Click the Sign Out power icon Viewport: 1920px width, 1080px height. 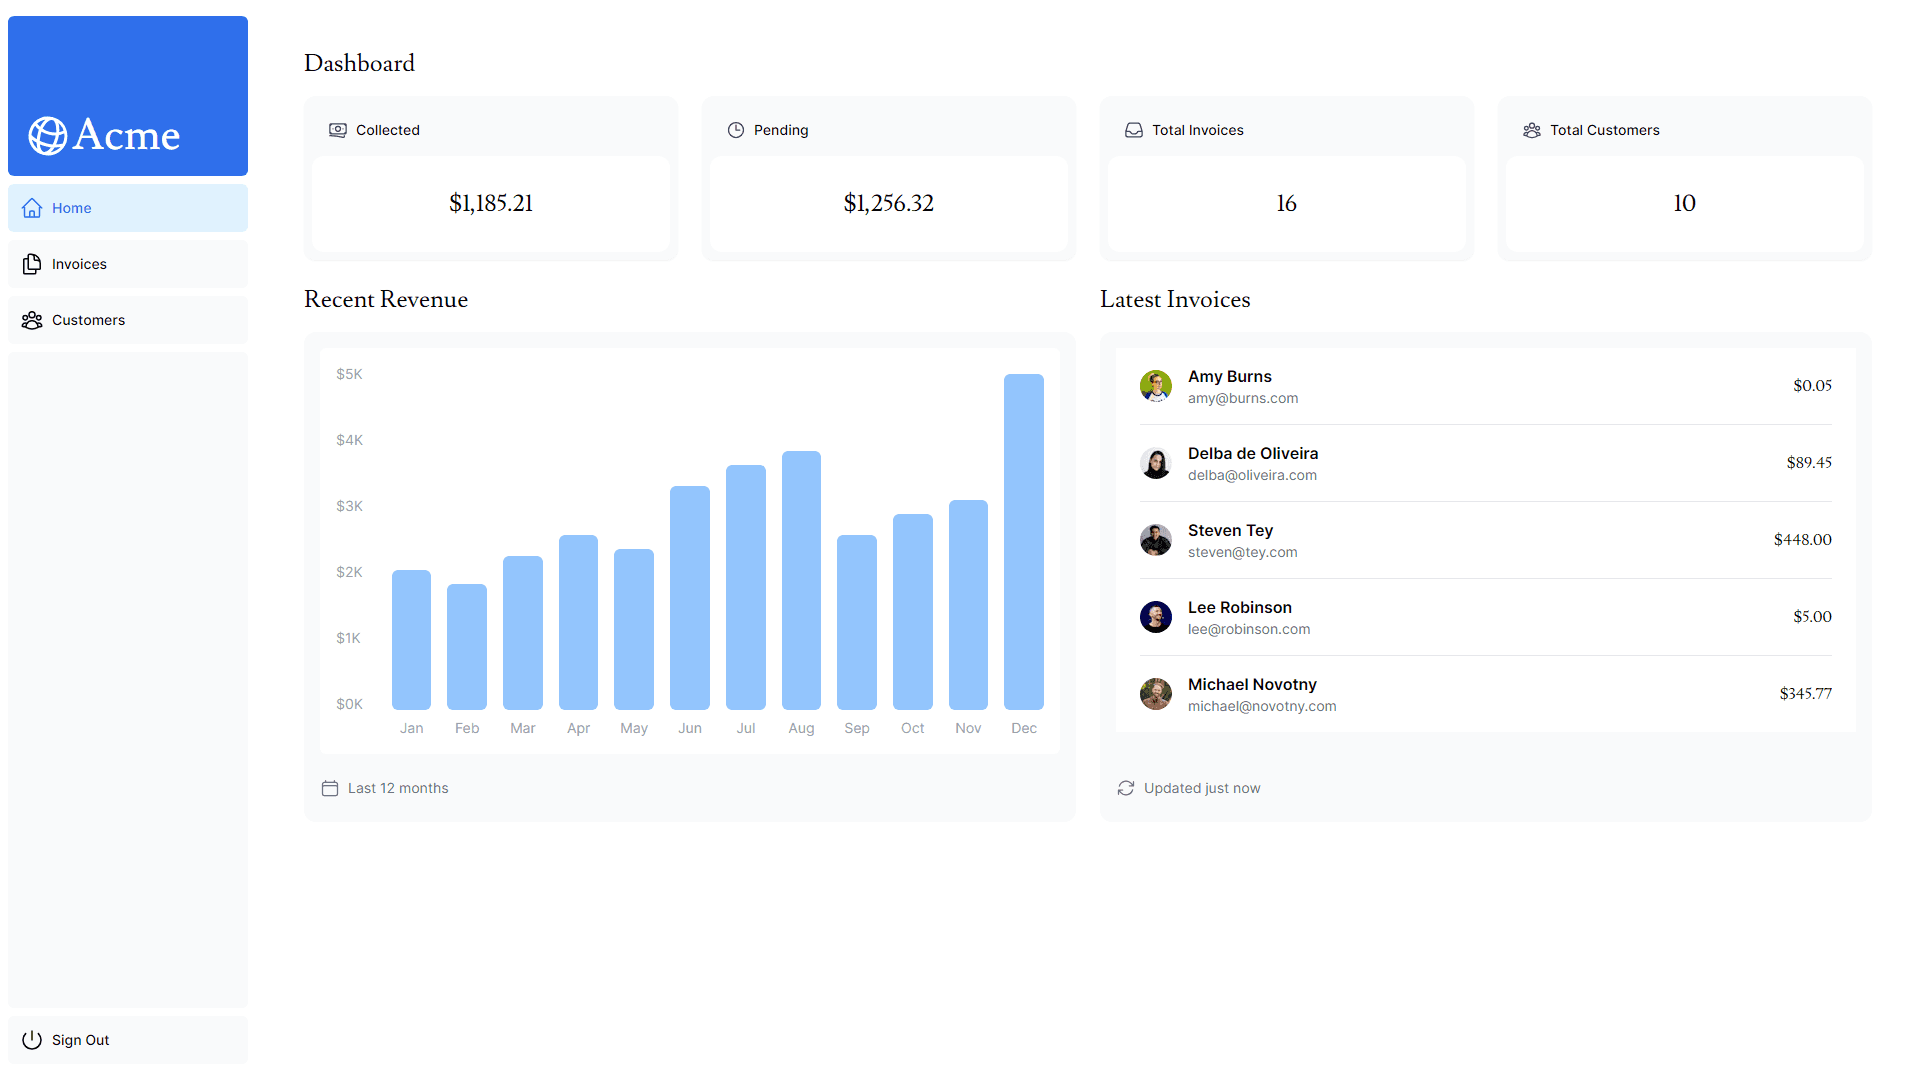click(32, 1040)
